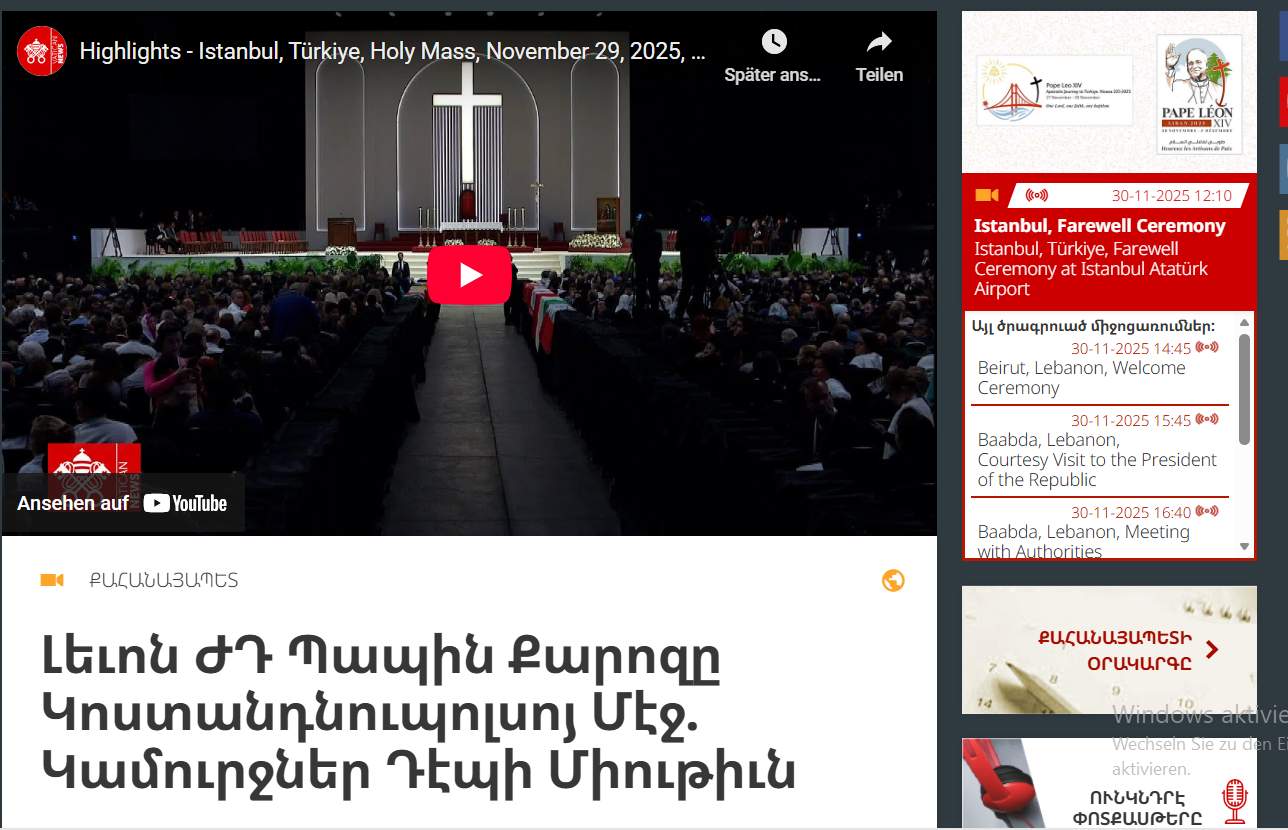Open 'Beirut, Lebanon, Welcome Ceremony' event
The width and height of the screenshot is (1288, 830).
(1082, 378)
